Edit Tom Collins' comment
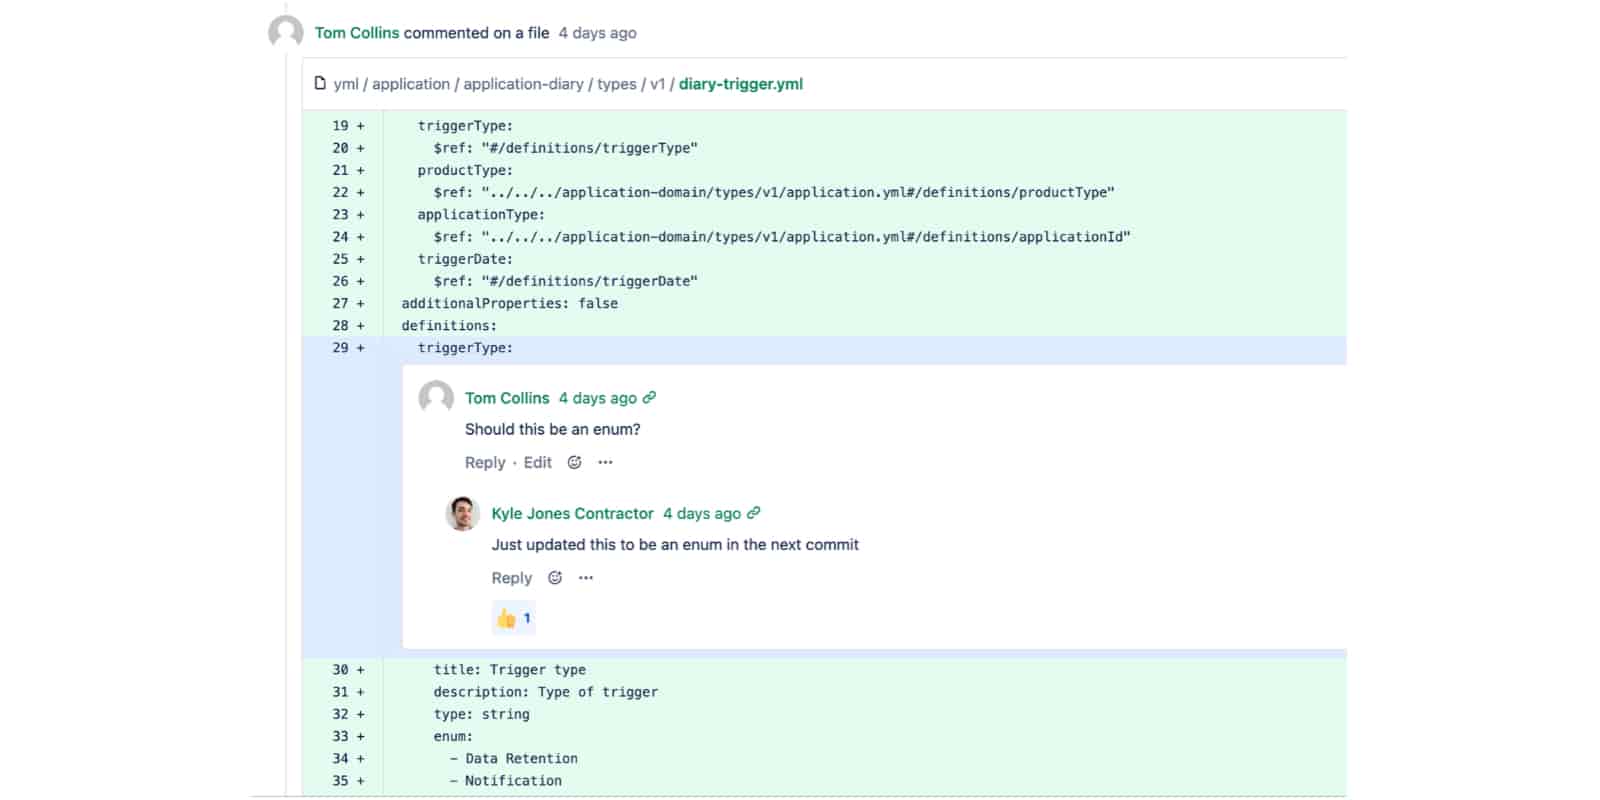This screenshot has height=800, width=1600. (x=537, y=462)
